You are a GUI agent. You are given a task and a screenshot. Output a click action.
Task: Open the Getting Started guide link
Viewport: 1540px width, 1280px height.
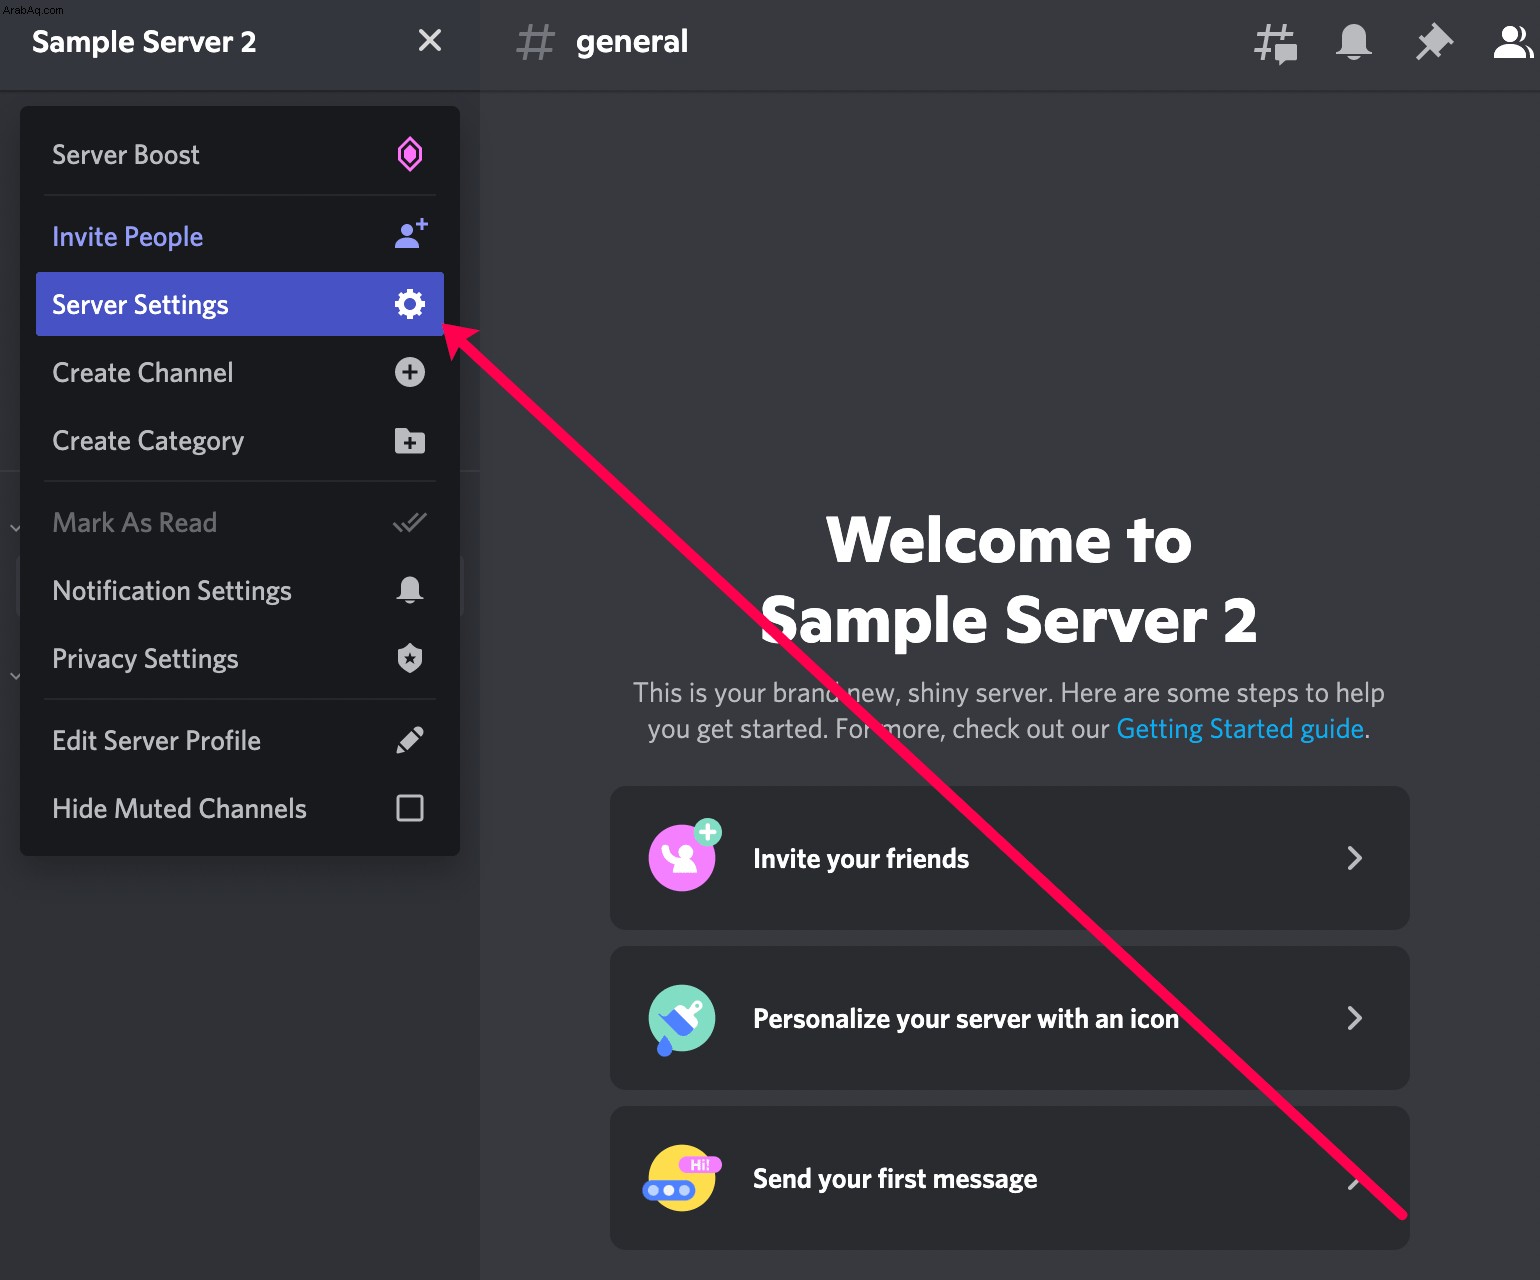click(1240, 729)
